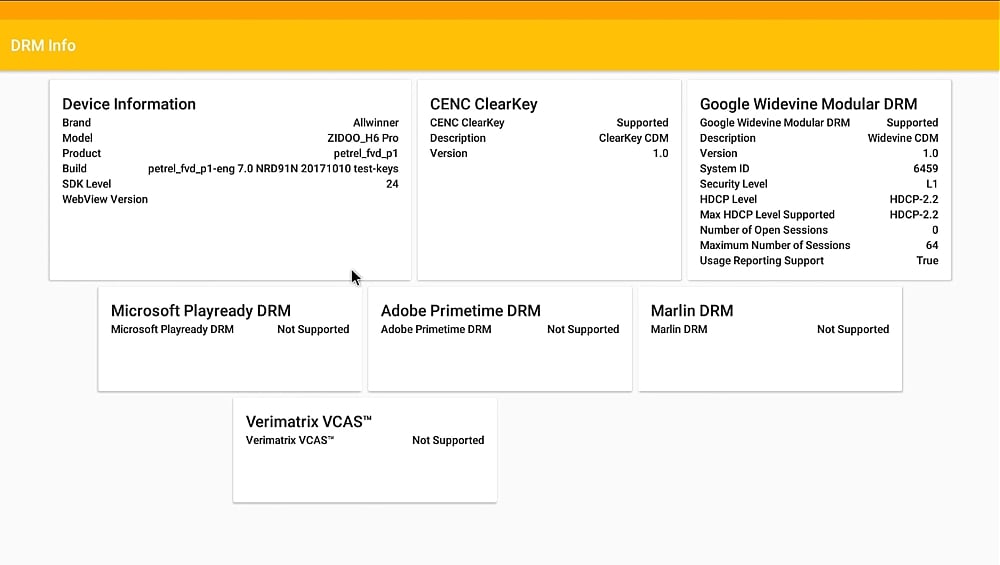Image resolution: width=1000 pixels, height=565 pixels.
Task: Click the Security Level value L1
Action: tap(932, 184)
